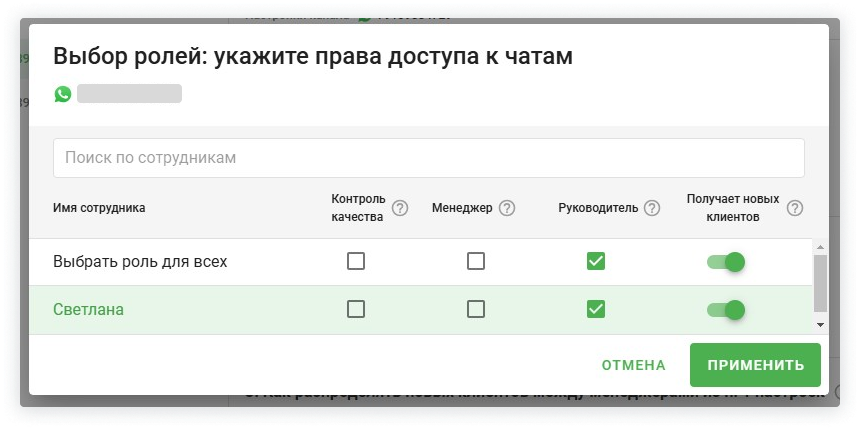Viewport: 860px width, 429px height.
Task: Select the employee name Светлана
Action: pos(88,310)
